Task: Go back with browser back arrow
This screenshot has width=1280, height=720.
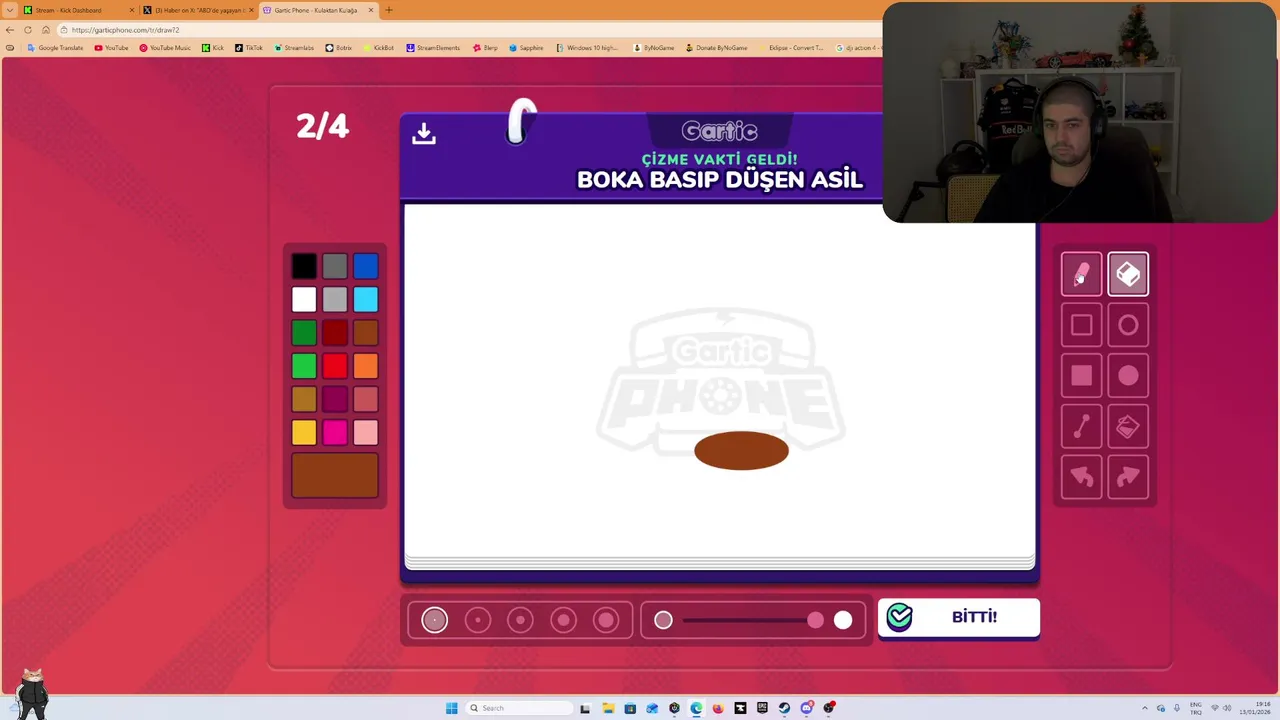Action: click(10, 30)
